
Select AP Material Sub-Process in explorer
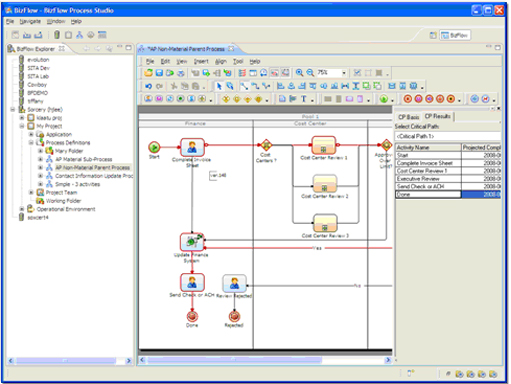(x=83, y=159)
